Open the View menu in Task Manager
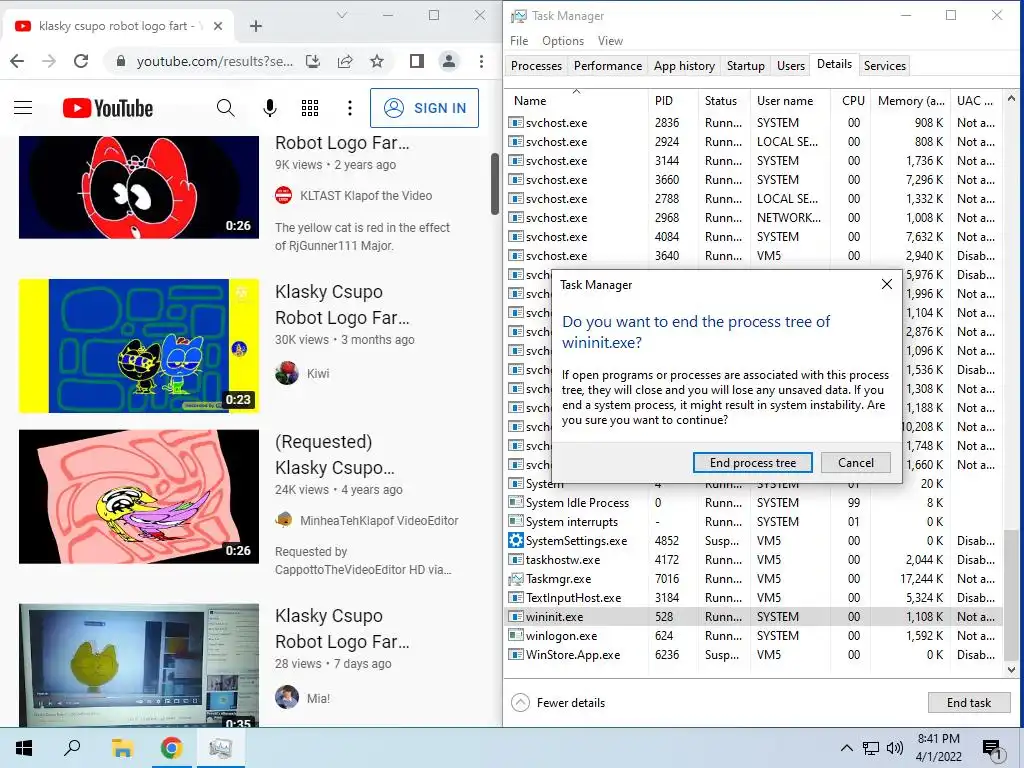The width and height of the screenshot is (1024, 768). pyautogui.click(x=610, y=40)
